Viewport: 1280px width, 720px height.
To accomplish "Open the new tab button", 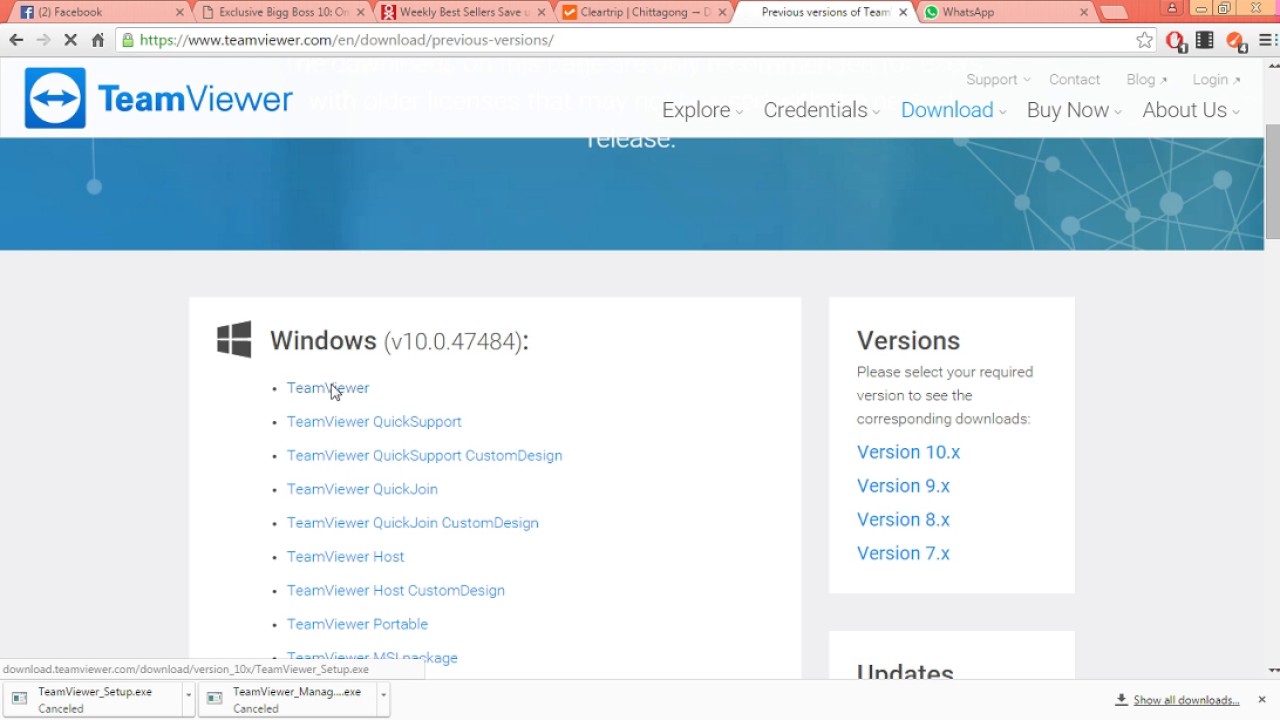I will [1113, 12].
